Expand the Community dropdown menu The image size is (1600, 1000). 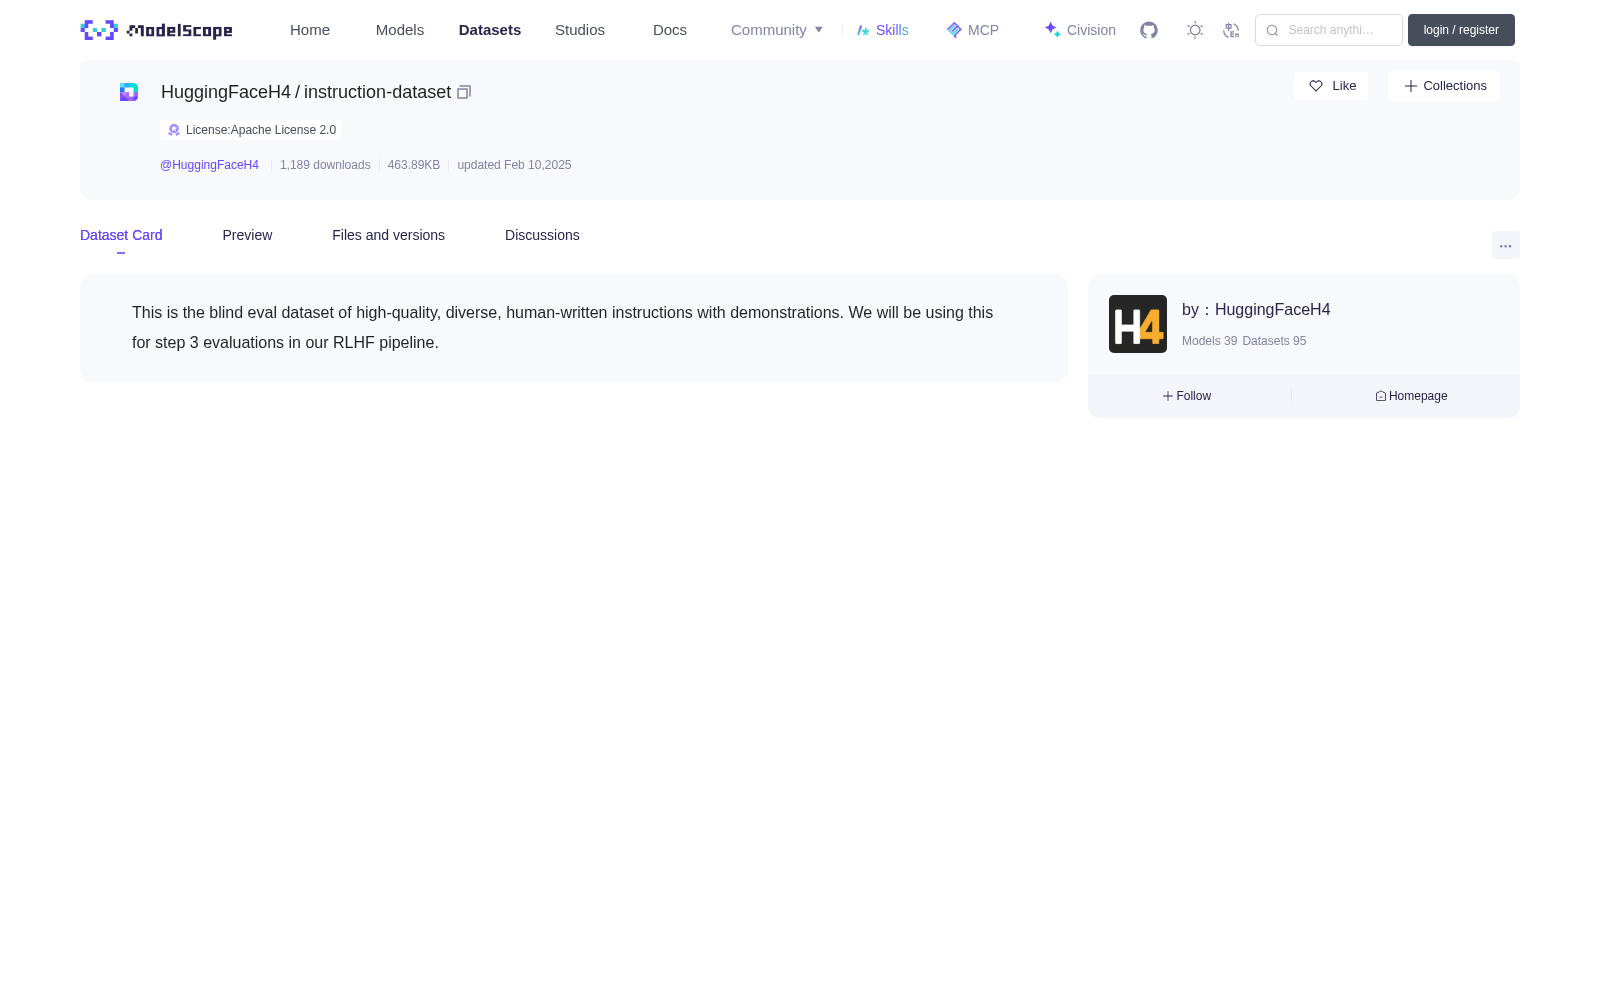777,30
